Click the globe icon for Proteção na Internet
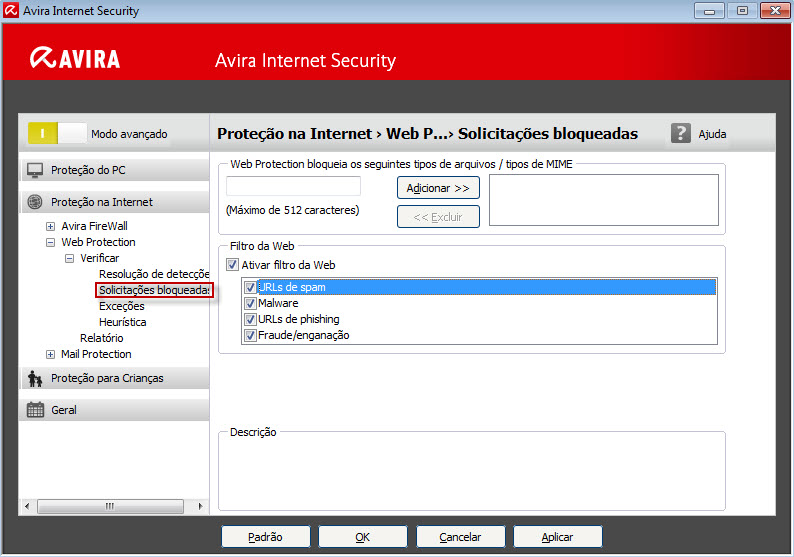794x557 pixels. click(x=35, y=202)
